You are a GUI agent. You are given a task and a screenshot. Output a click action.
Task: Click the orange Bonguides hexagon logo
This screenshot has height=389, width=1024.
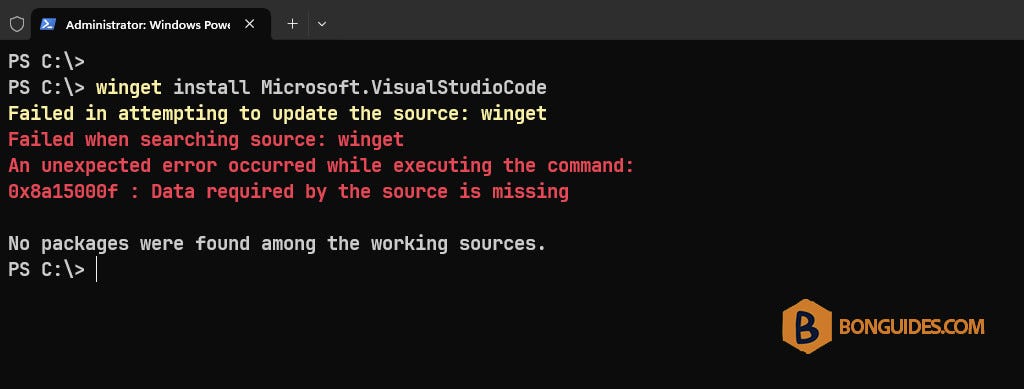pyautogui.click(x=807, y=326)
